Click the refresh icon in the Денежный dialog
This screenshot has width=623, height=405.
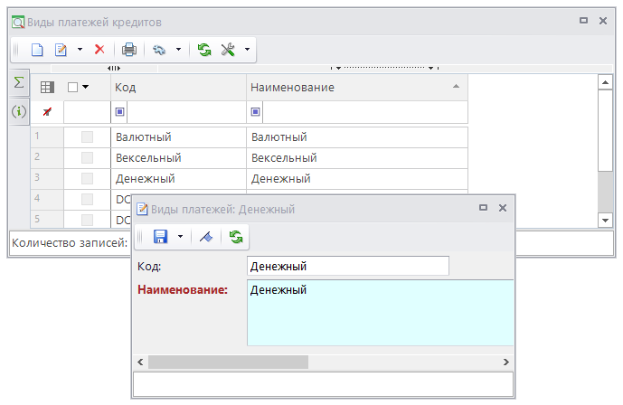235,237
